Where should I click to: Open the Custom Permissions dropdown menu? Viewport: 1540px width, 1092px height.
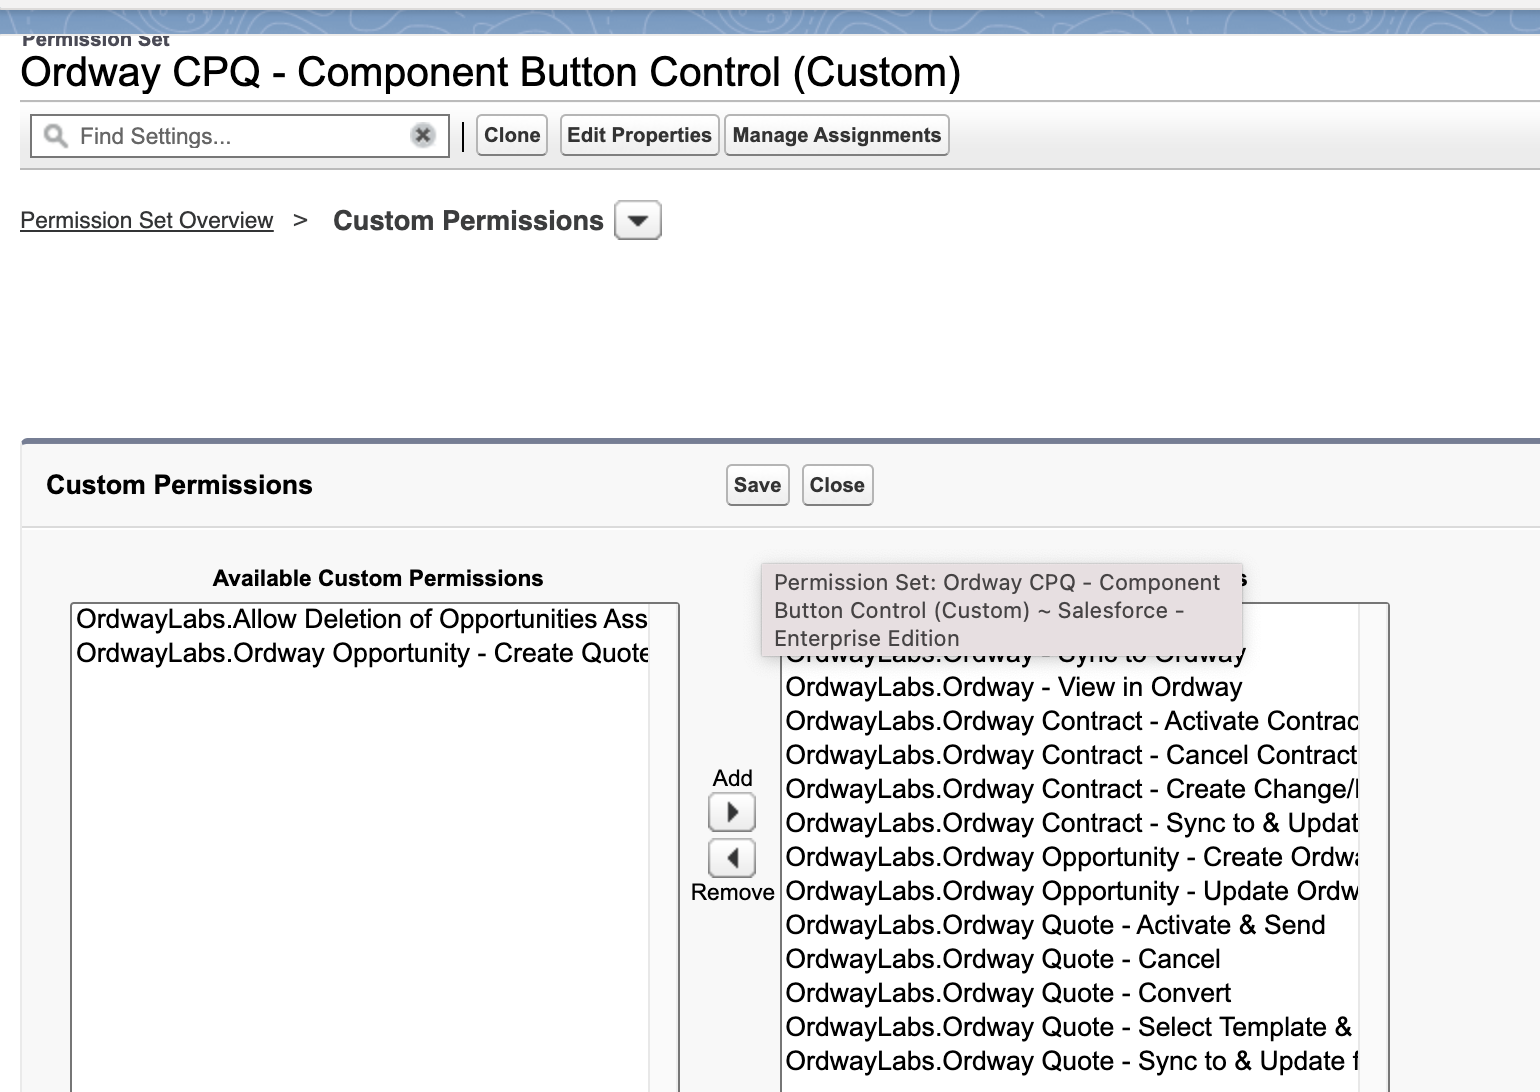638,220
